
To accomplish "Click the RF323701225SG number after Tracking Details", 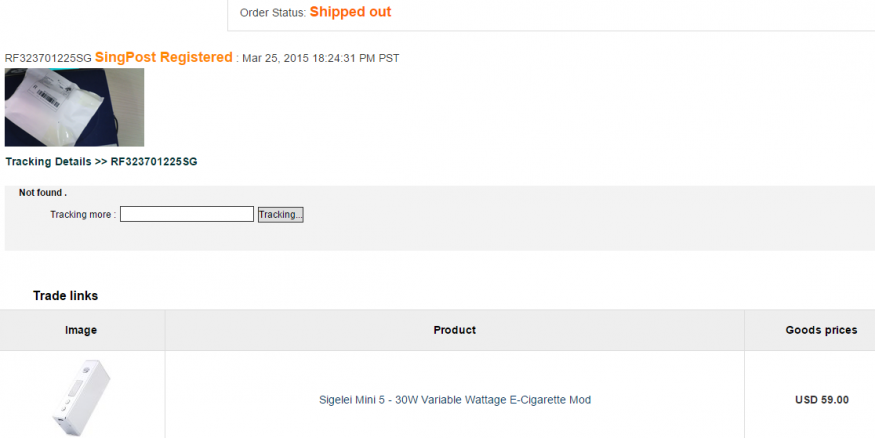I will tap(153, 161).
